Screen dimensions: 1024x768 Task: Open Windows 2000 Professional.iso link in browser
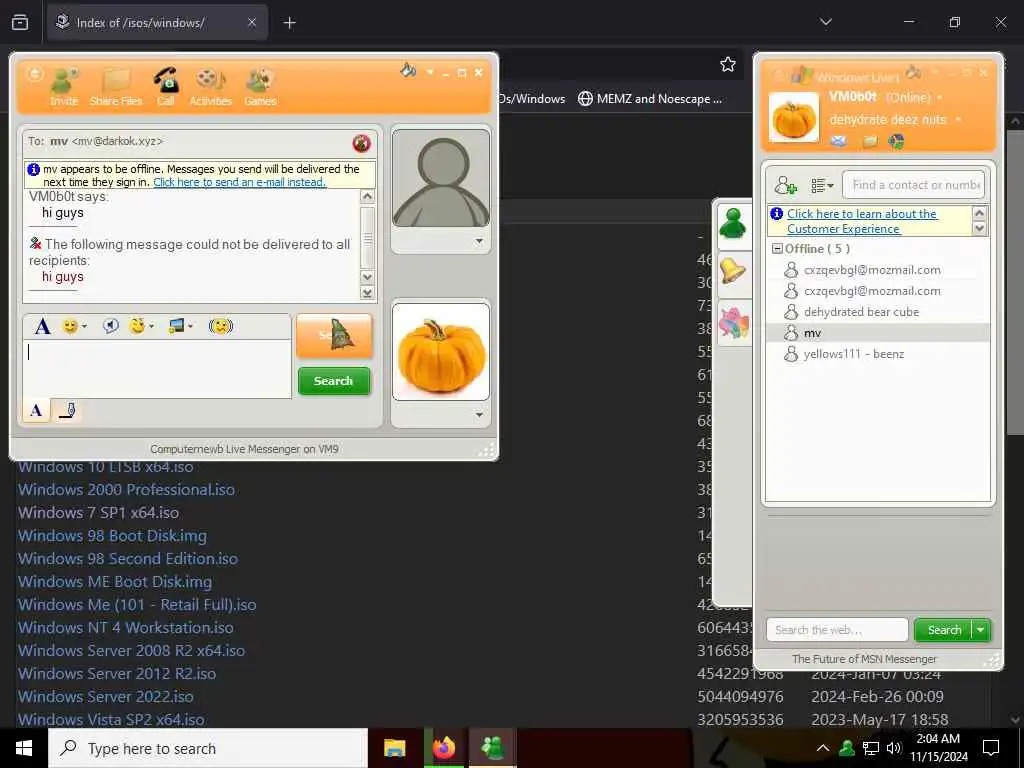click(x=126, y=490)
